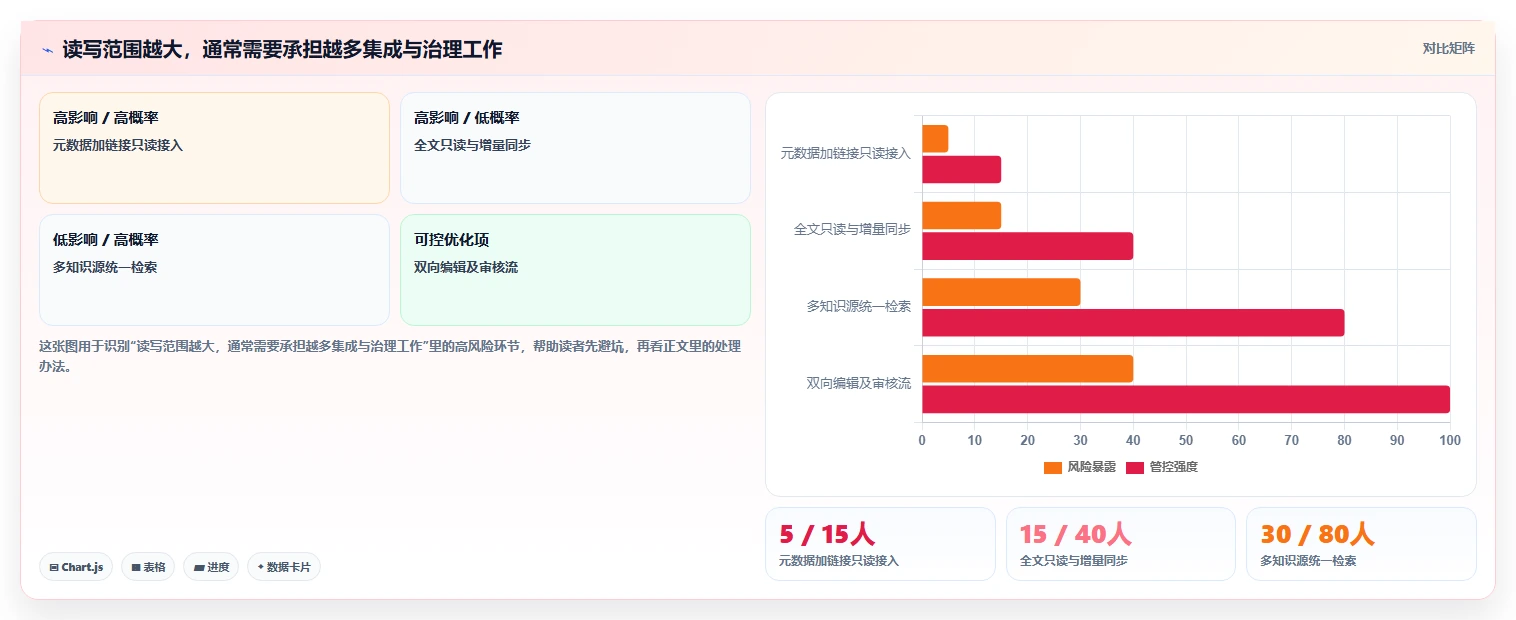Image resolution: width=1516 pixels, height=620 pixels.
Task: Click the red bar for 元数据加链接只读接入
Action: 961,170
